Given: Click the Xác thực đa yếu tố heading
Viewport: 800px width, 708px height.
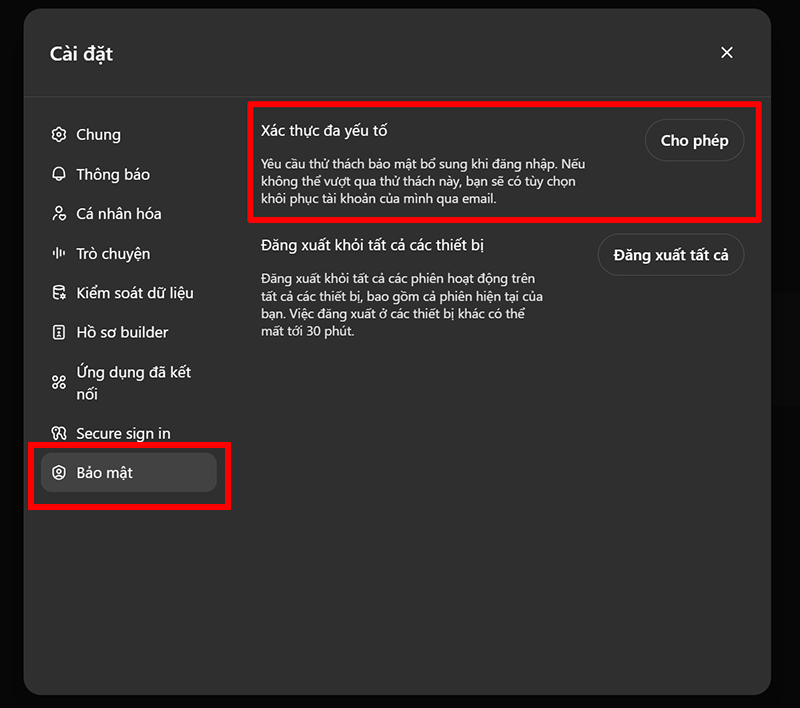Looking at the screenshot, I should point(324,131).
